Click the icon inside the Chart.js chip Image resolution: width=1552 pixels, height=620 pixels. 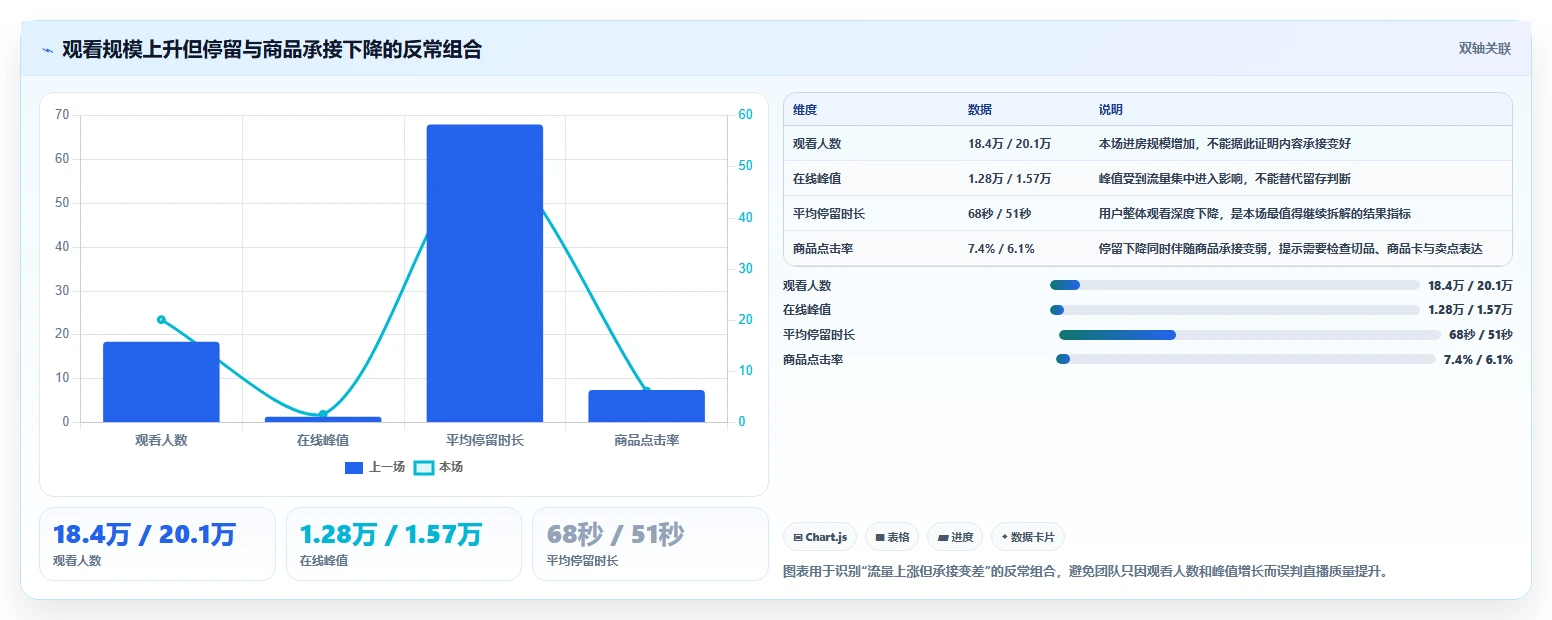[x=798, y=538]
